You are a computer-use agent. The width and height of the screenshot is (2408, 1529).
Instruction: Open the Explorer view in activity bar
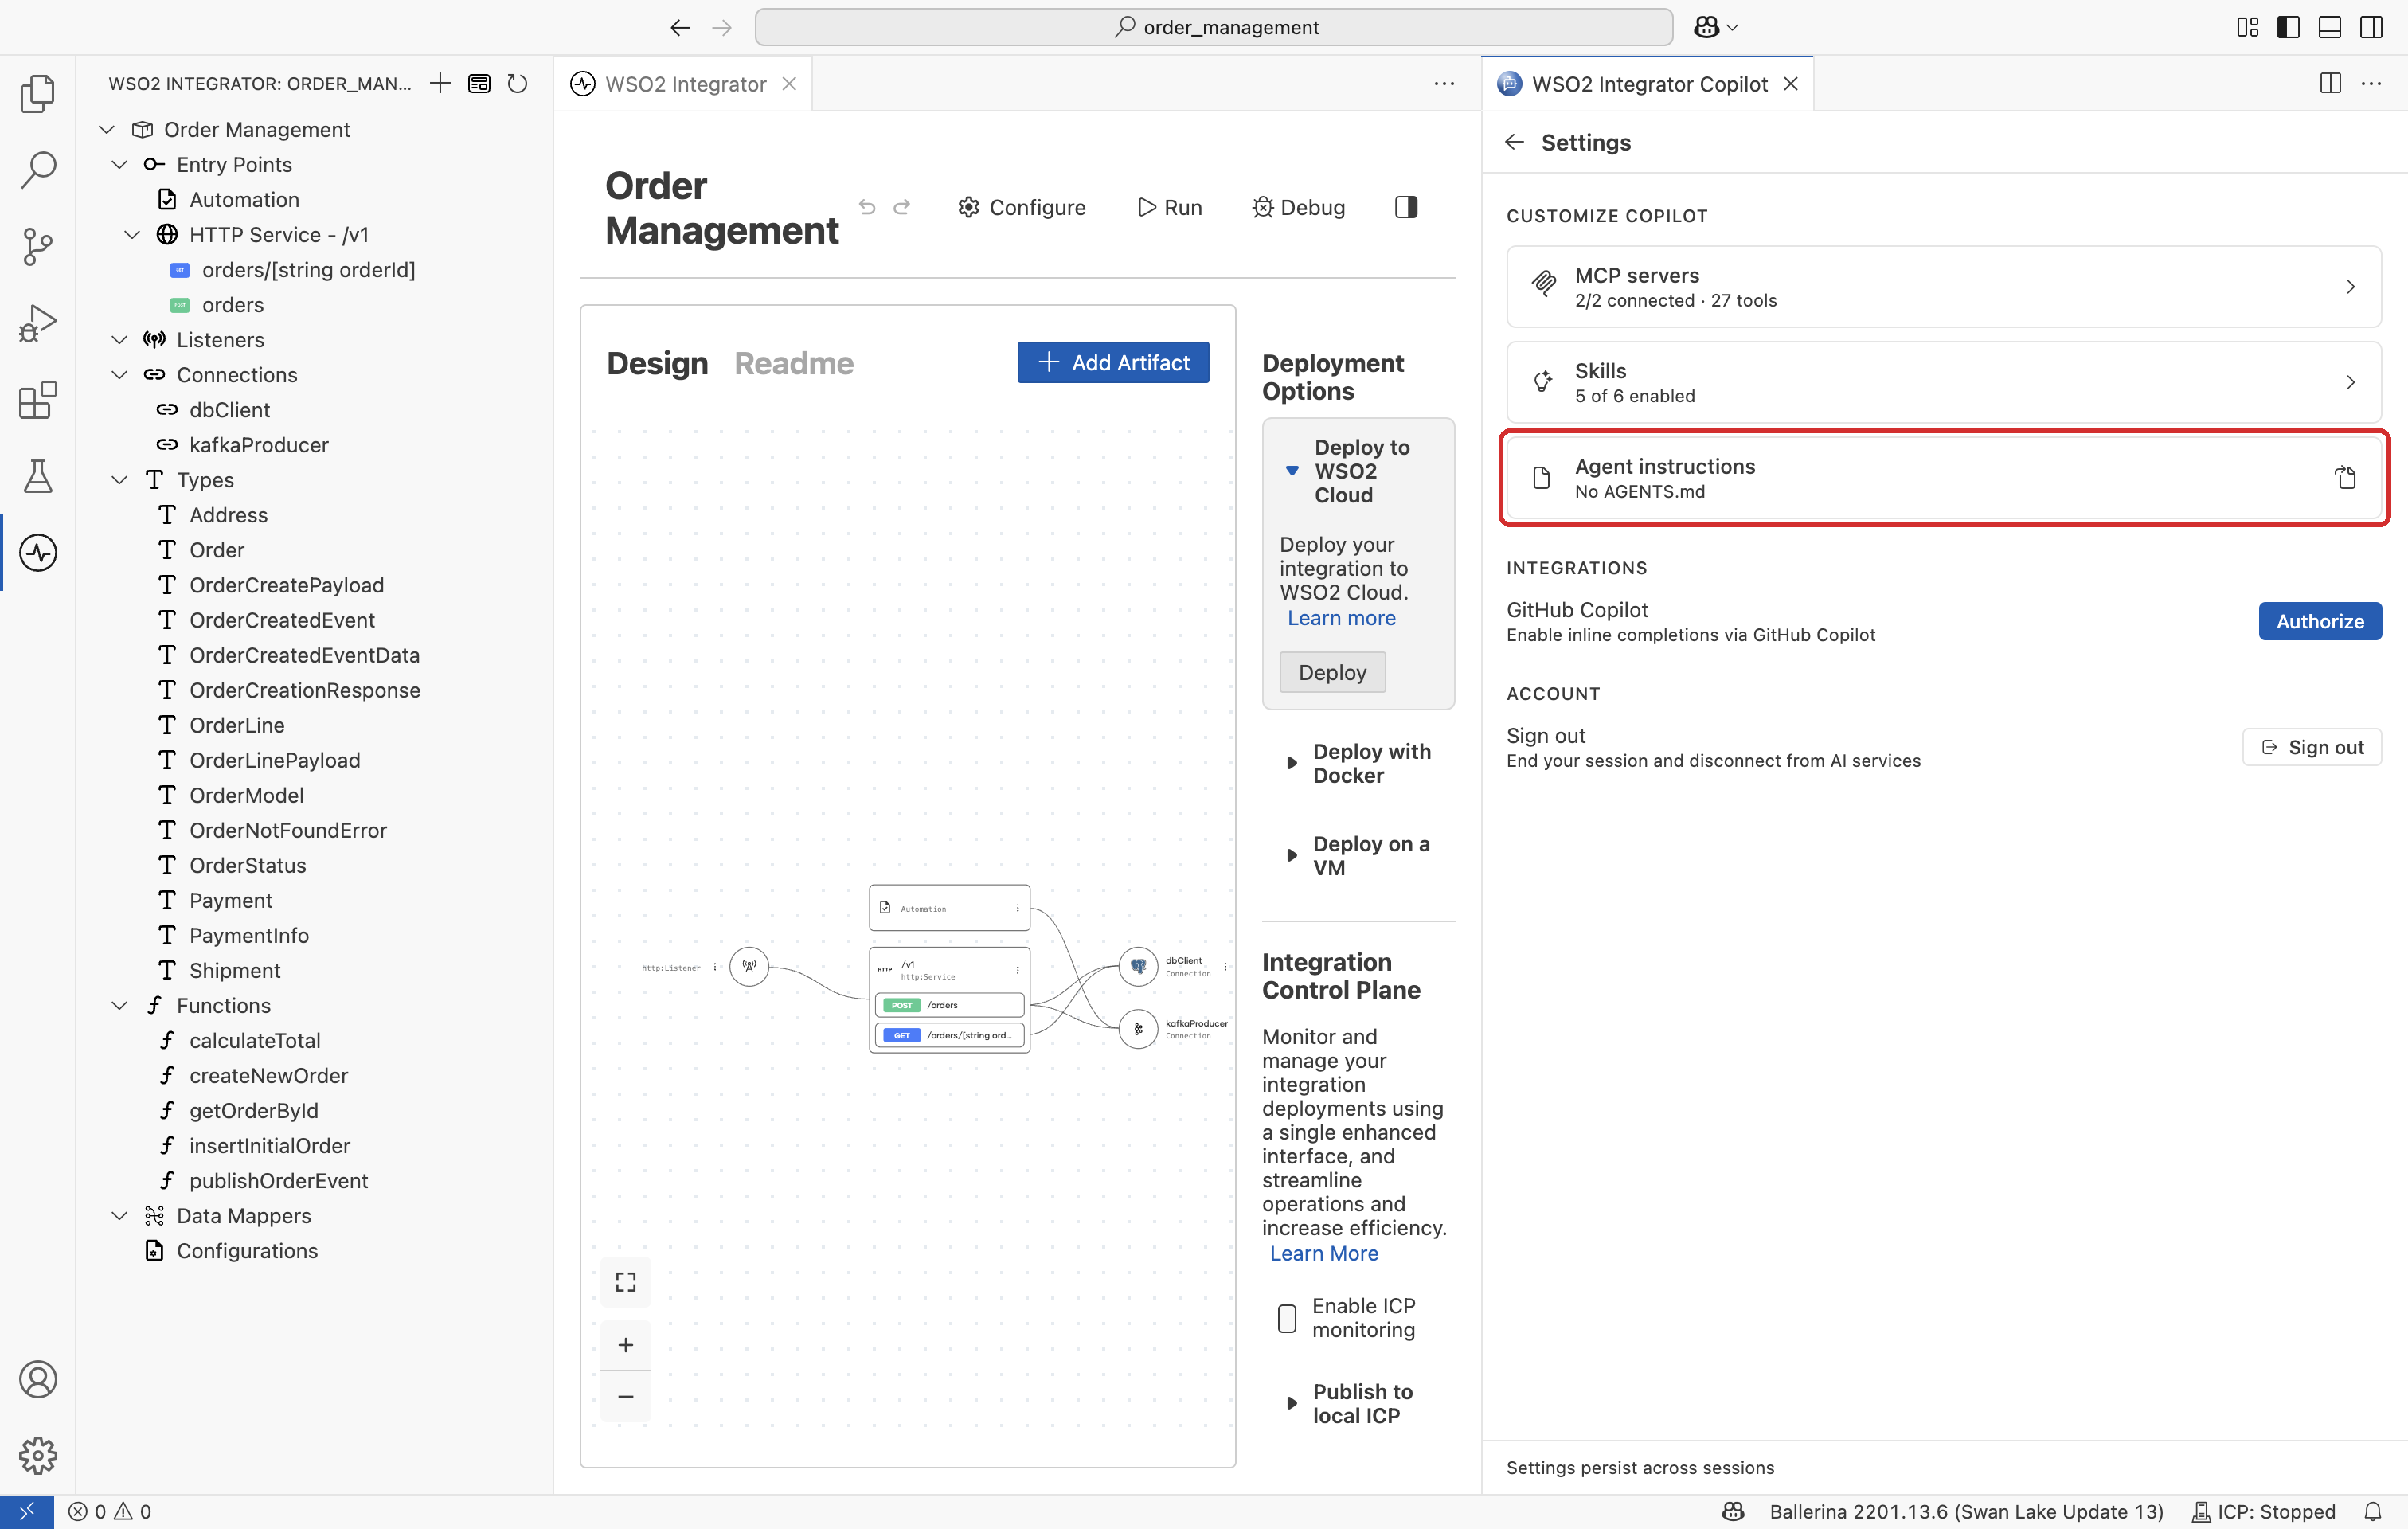tap(38, 93)
